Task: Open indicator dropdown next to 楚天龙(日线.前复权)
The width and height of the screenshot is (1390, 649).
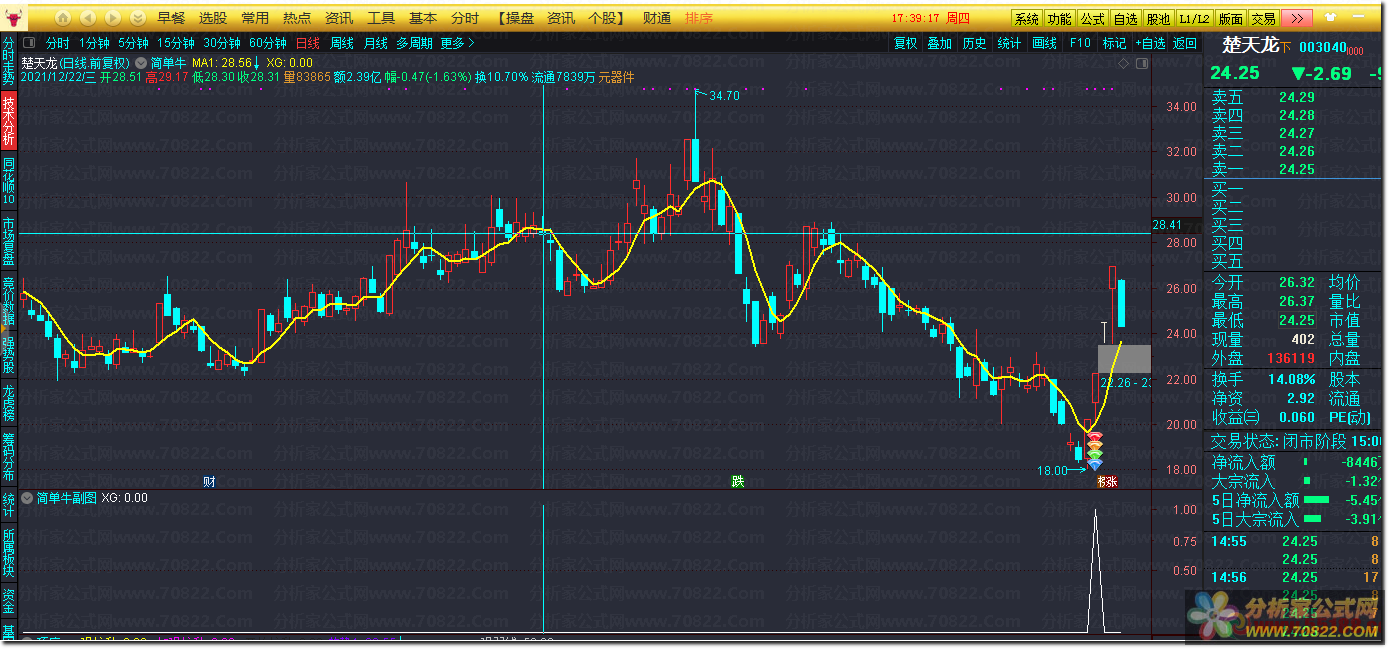Action: (x=141, y=62)
